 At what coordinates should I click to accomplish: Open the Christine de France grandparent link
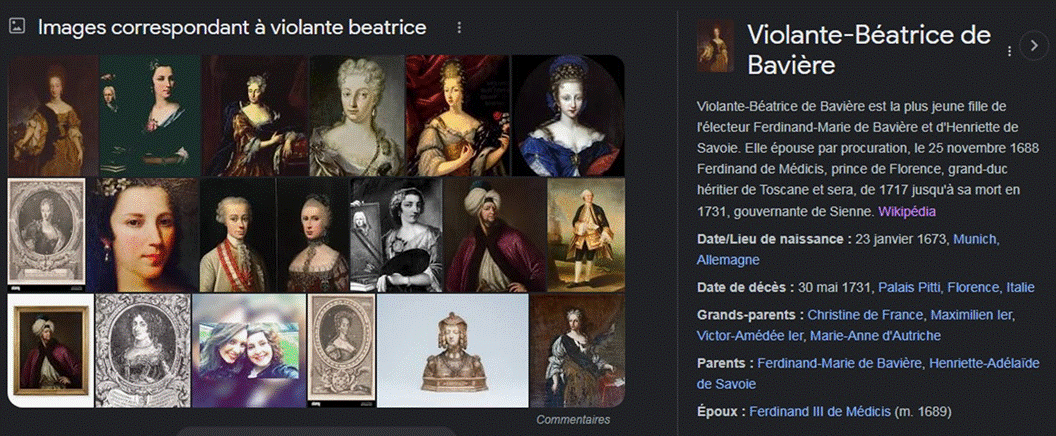tap(865, 315)
